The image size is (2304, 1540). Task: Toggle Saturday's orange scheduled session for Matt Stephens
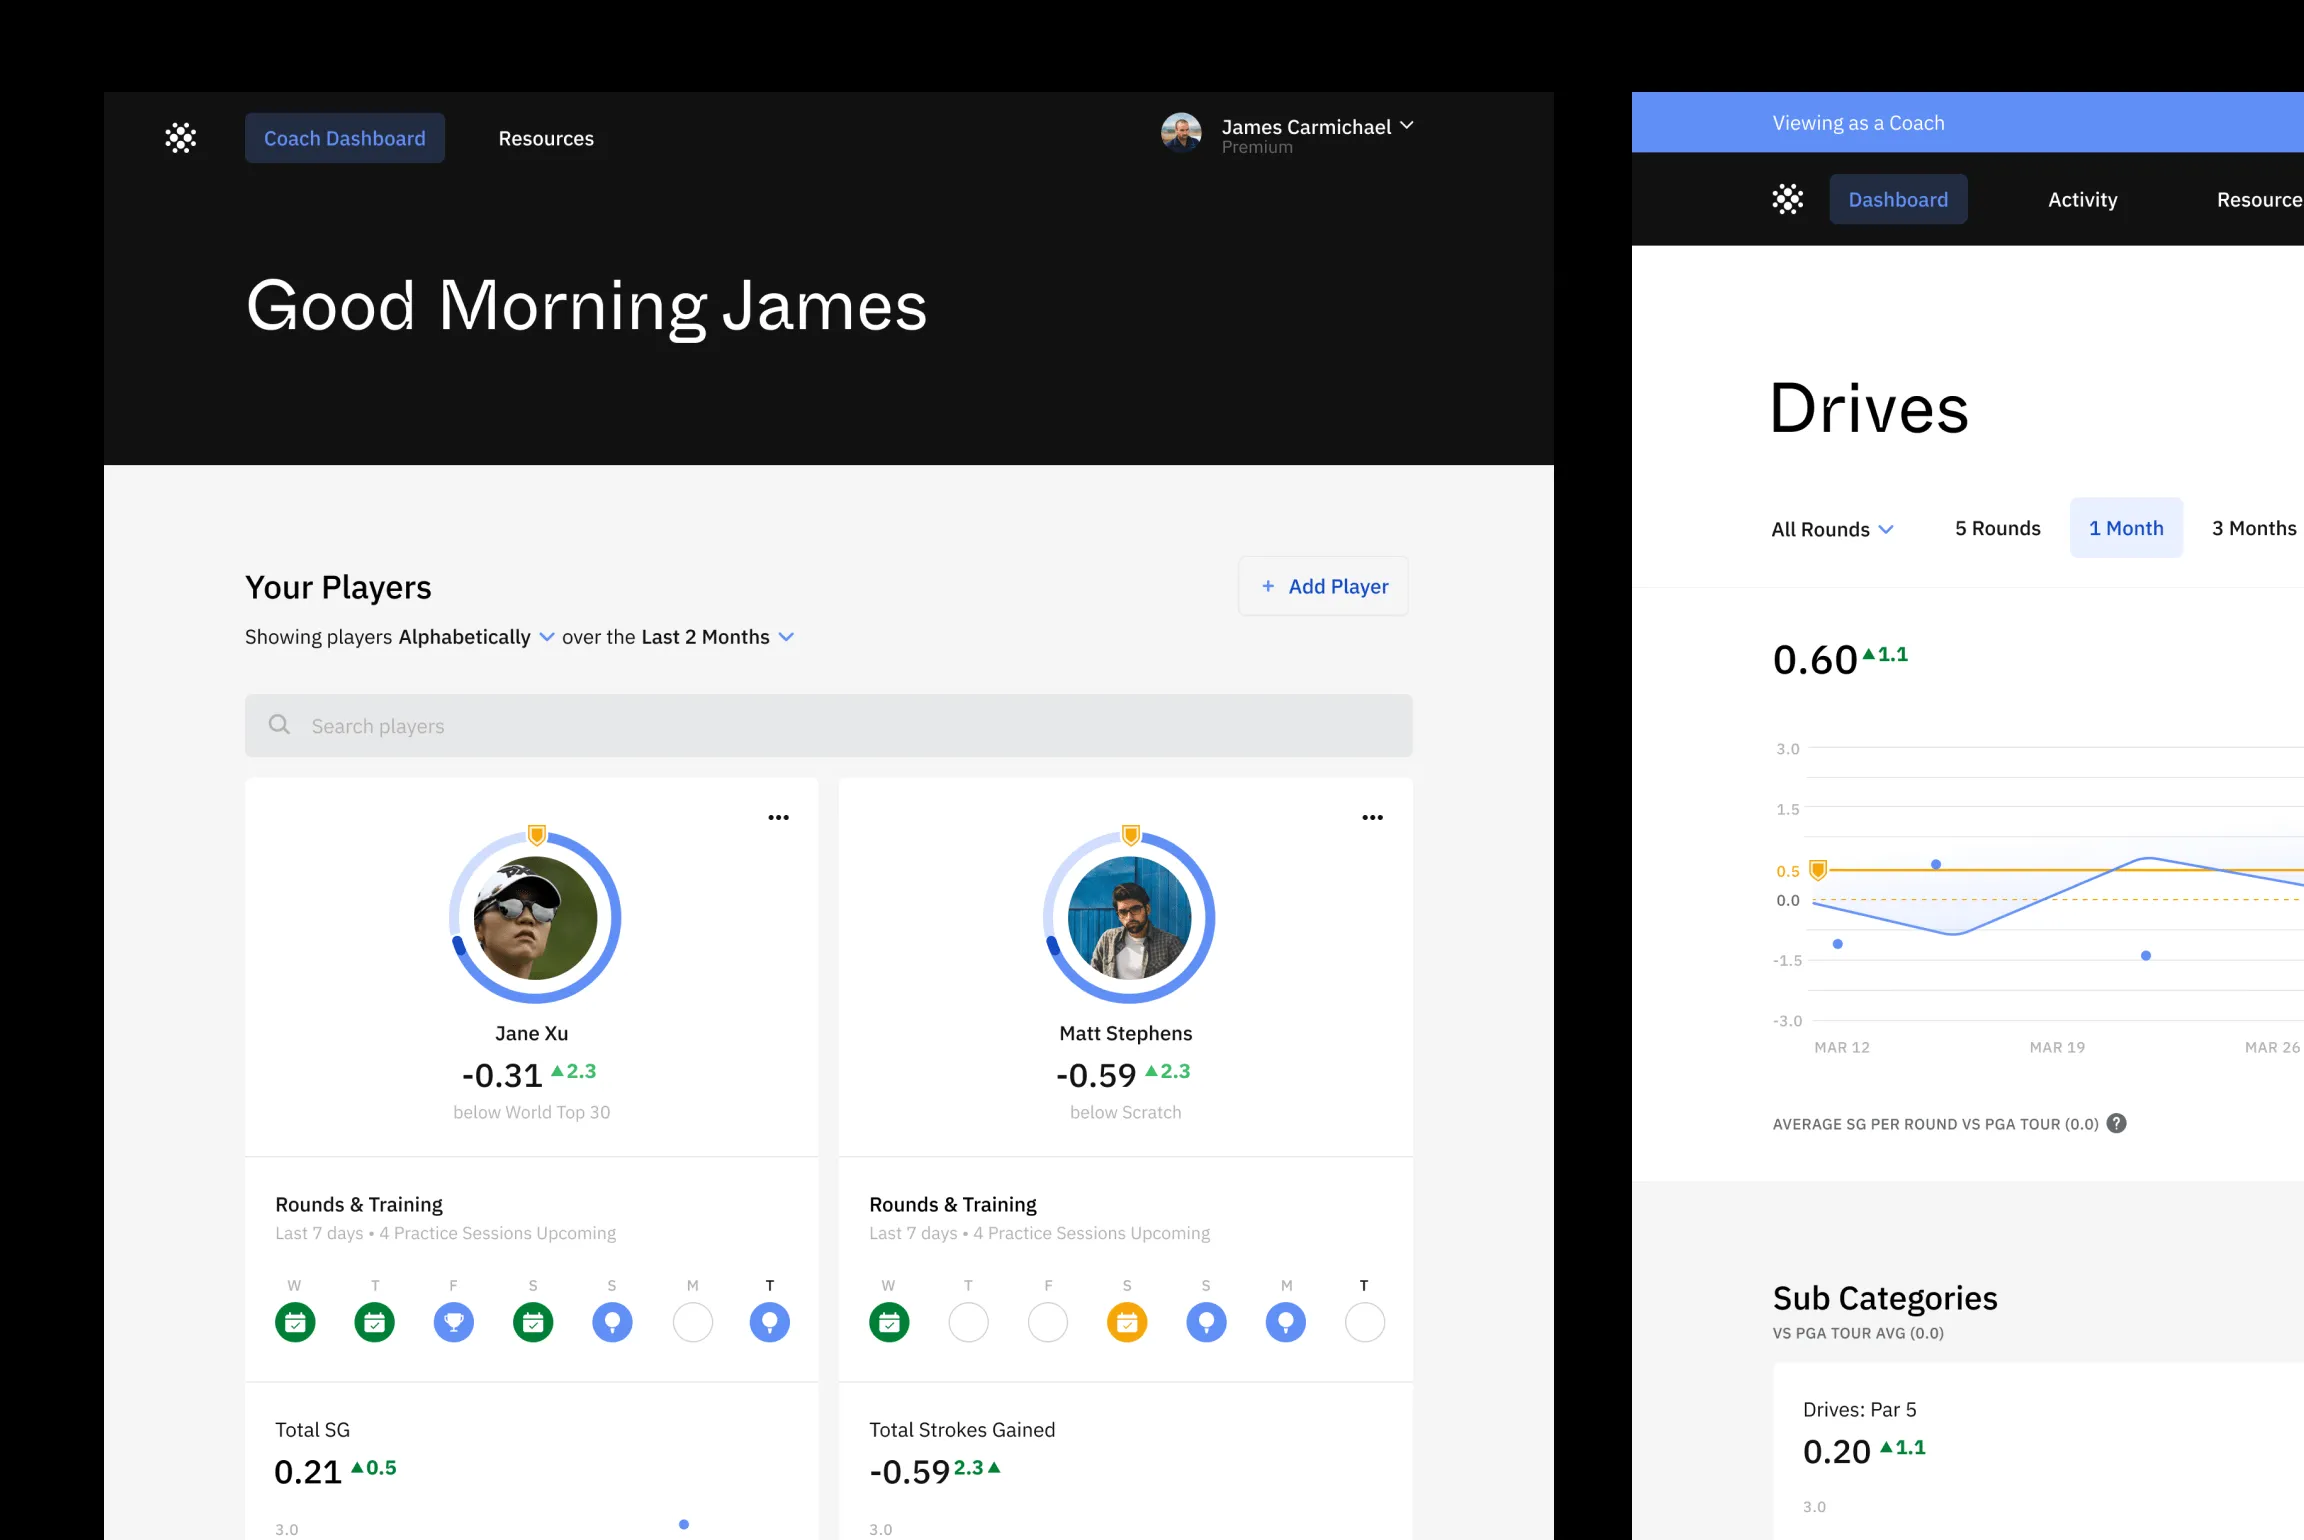coord(1127,1321)
